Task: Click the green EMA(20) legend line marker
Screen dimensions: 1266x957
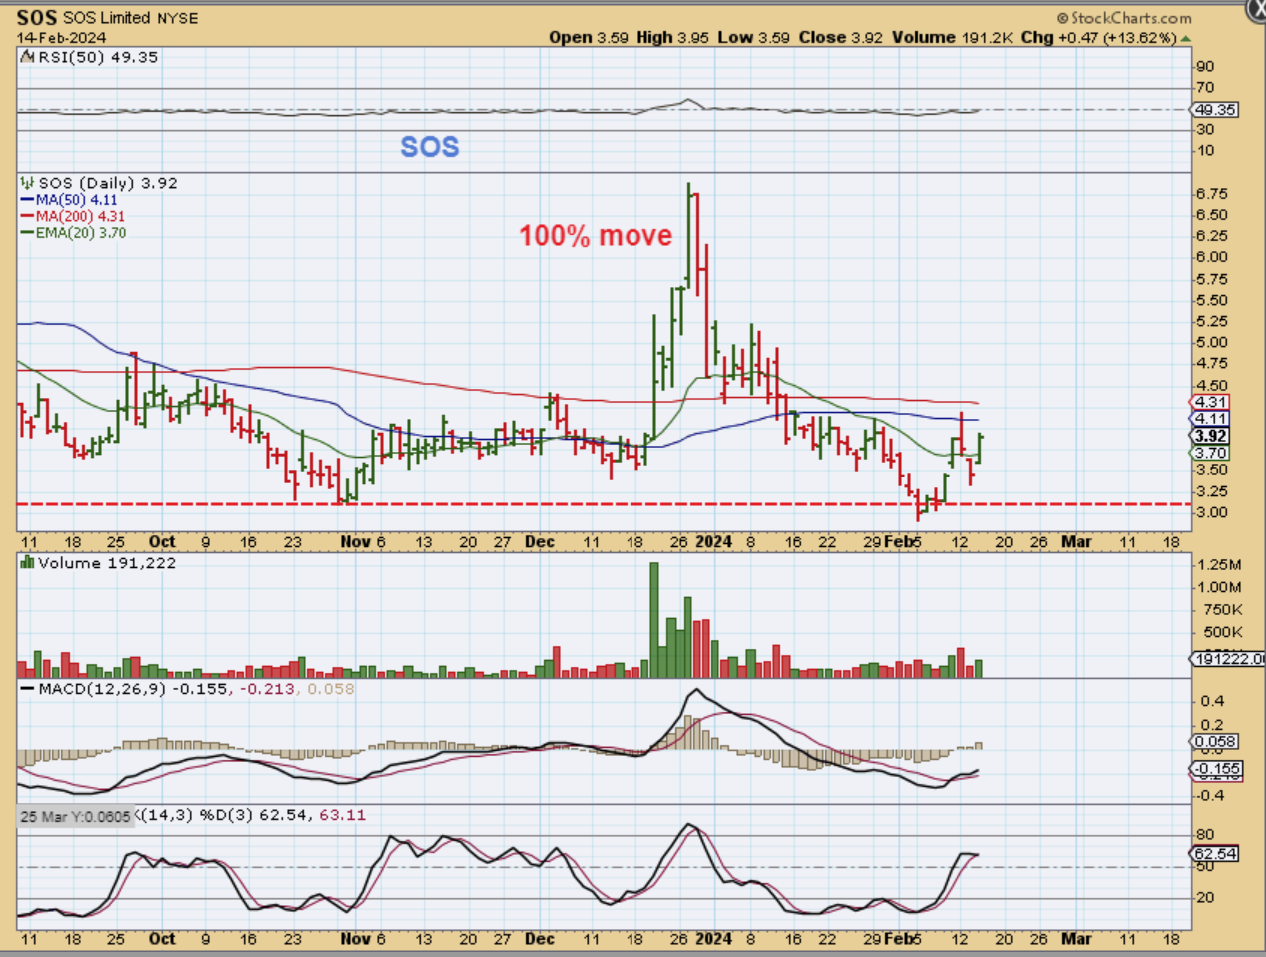Action: click(28, 233)
